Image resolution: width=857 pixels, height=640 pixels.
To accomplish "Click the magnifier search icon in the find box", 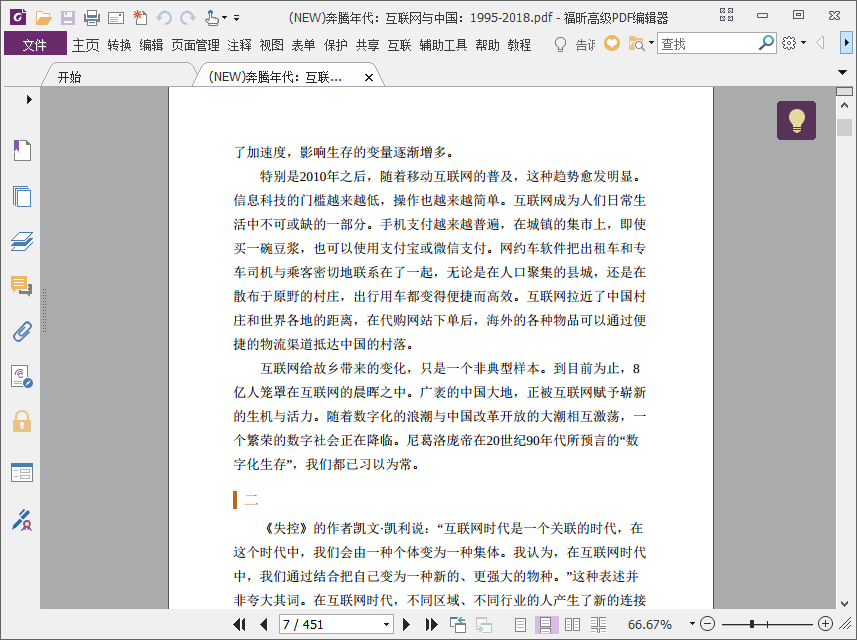I will 766,43.
